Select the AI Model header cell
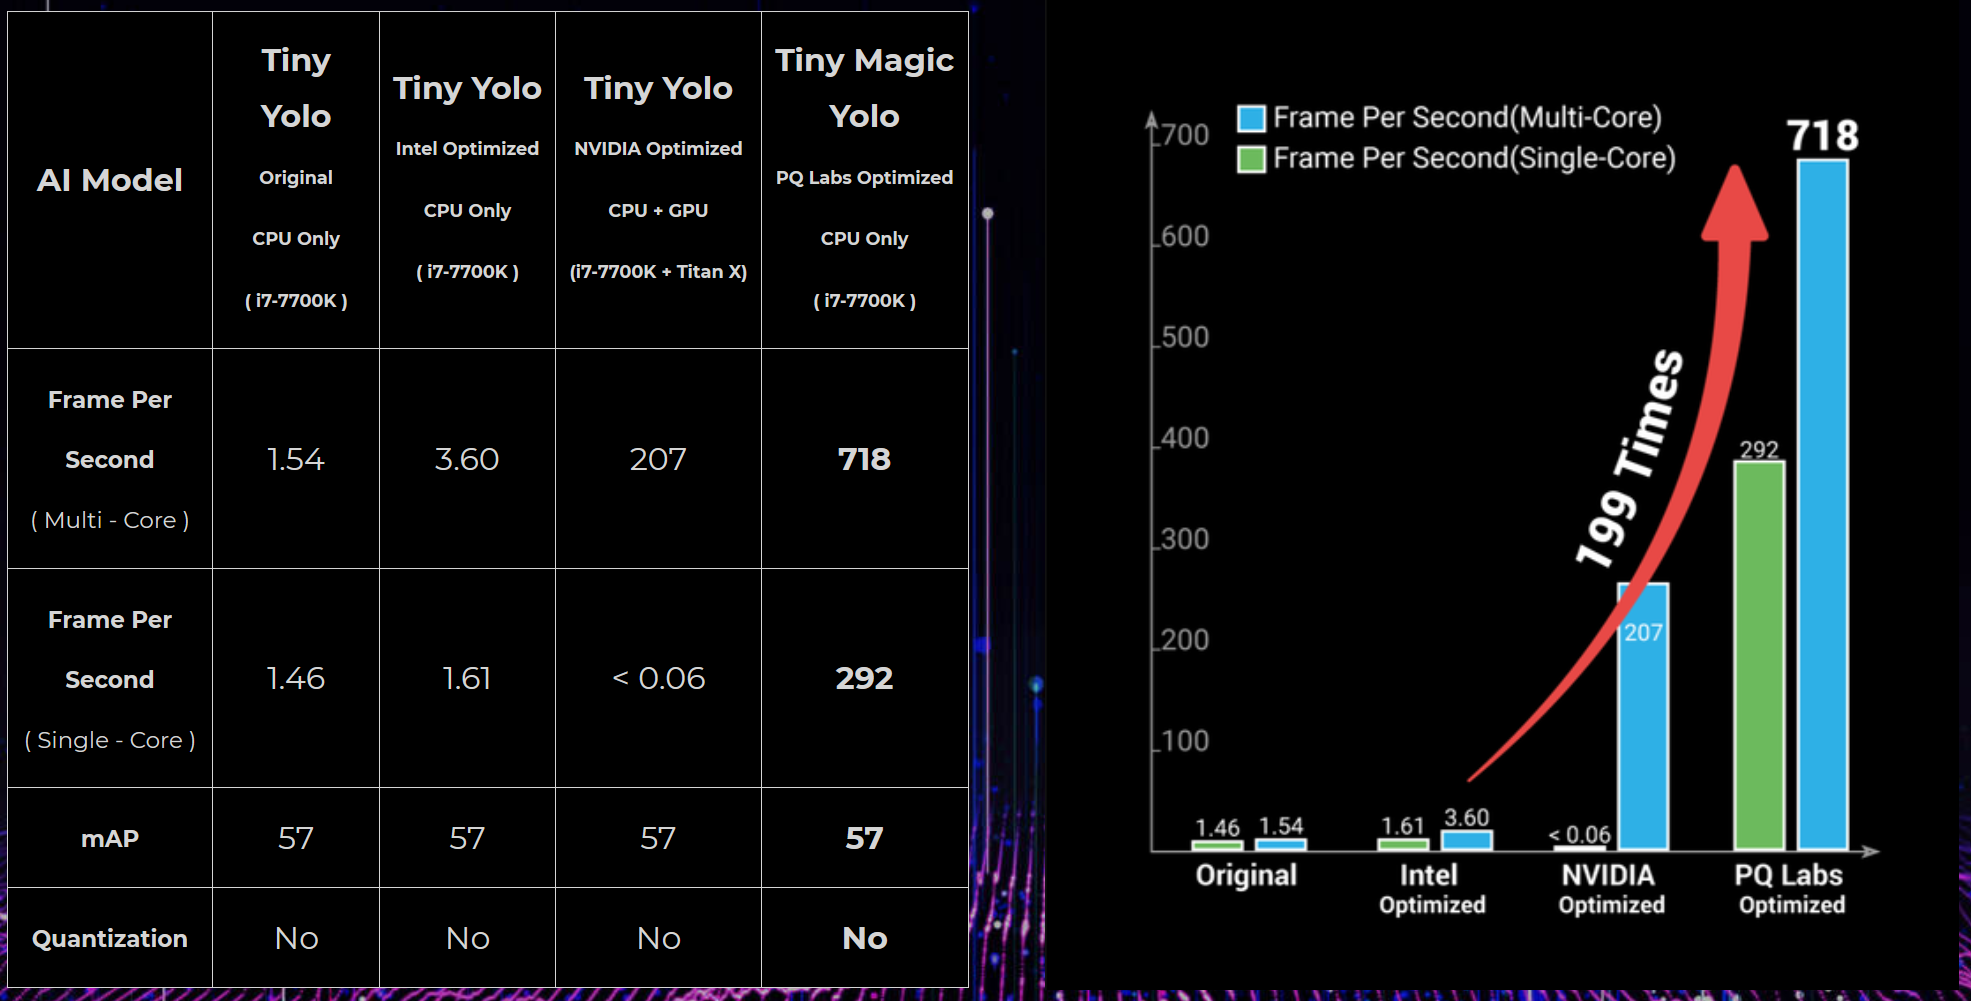This screenshot has height=1001, width=1971. (110, 180)
